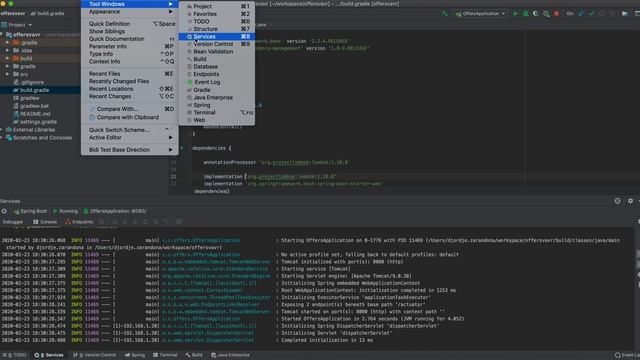Switch to Debugger tab in Services
640x360 pixels.
pyautogui.click(x=13, y=222)
